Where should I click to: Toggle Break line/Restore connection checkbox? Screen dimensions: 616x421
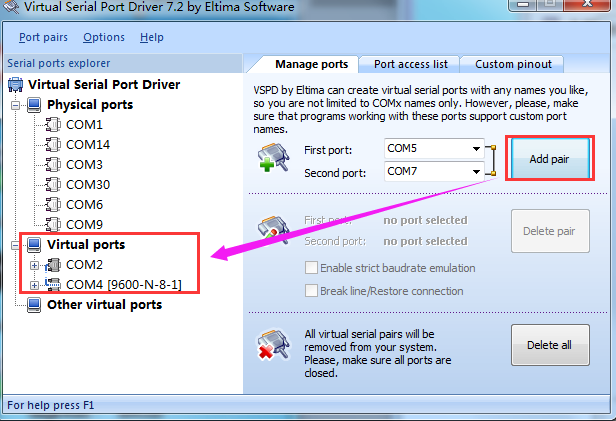pos(311,291)
